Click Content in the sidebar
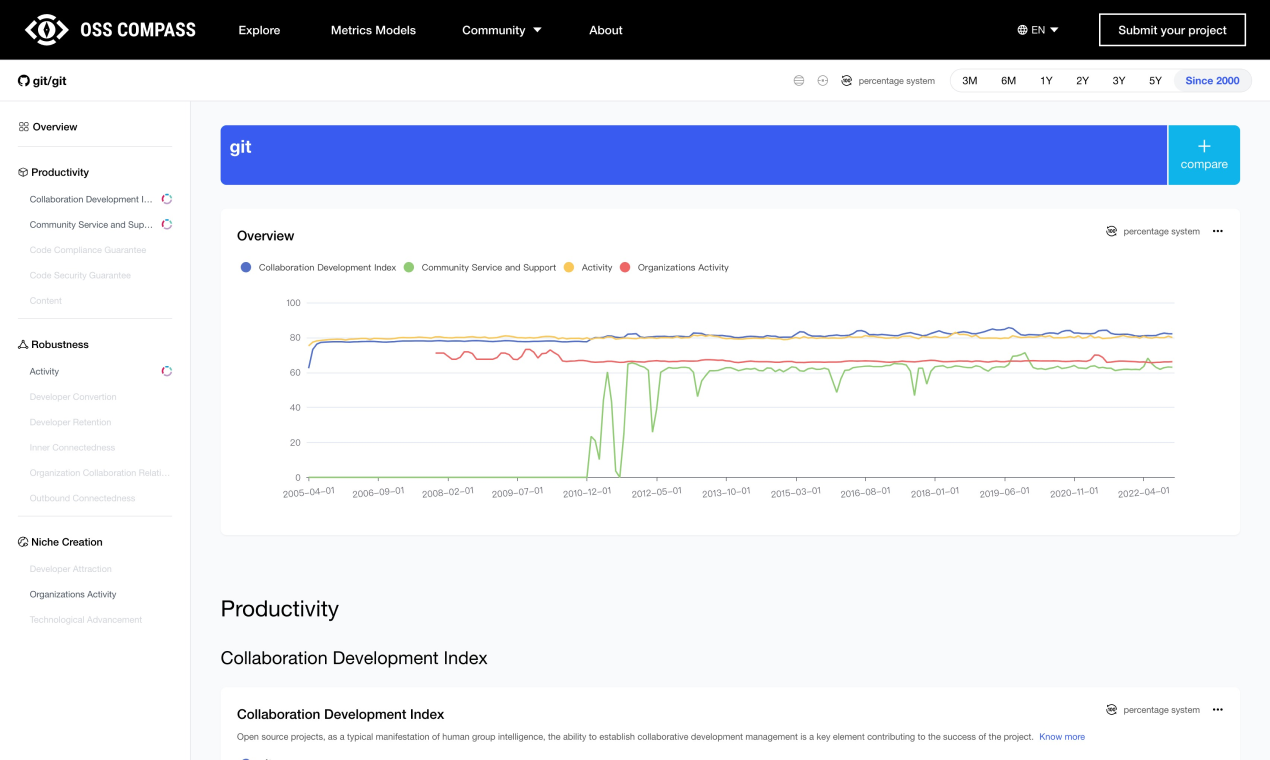1270x760 pixels. [x=46, y=300]
